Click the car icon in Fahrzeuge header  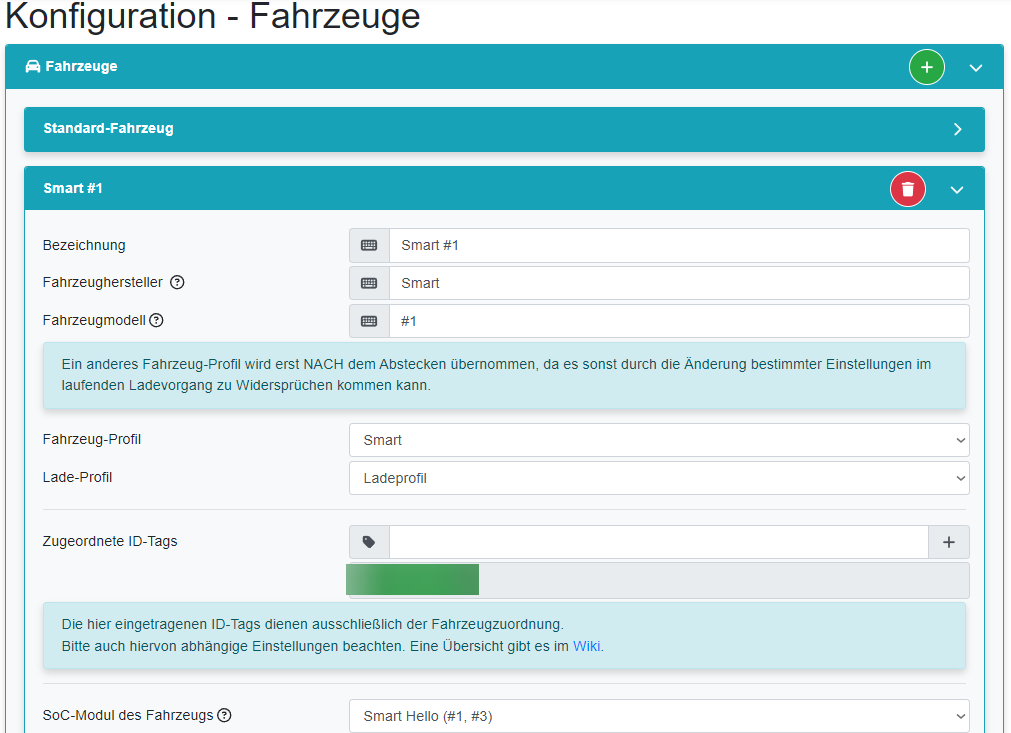point(33,66)
